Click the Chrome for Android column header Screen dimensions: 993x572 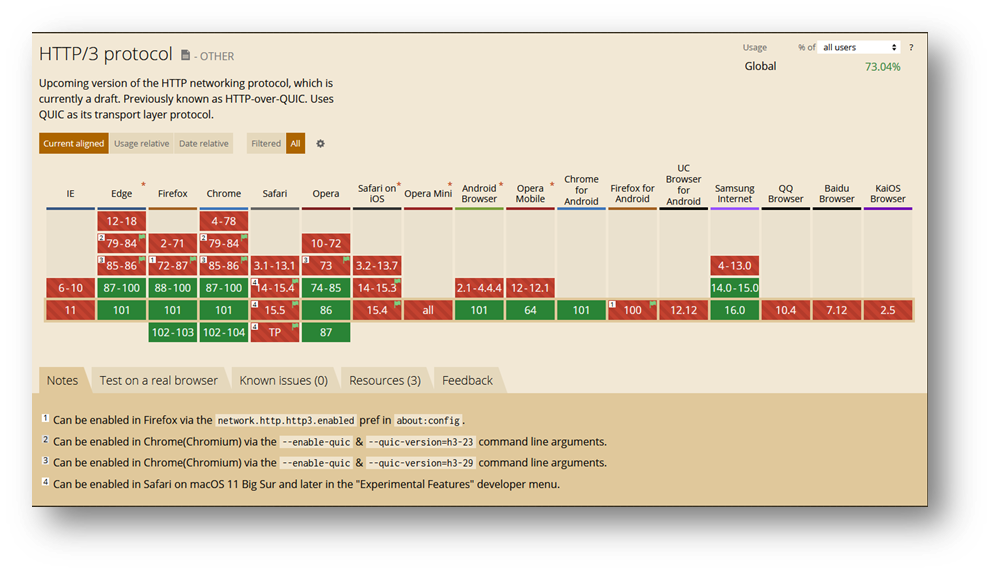coord(581,190)
